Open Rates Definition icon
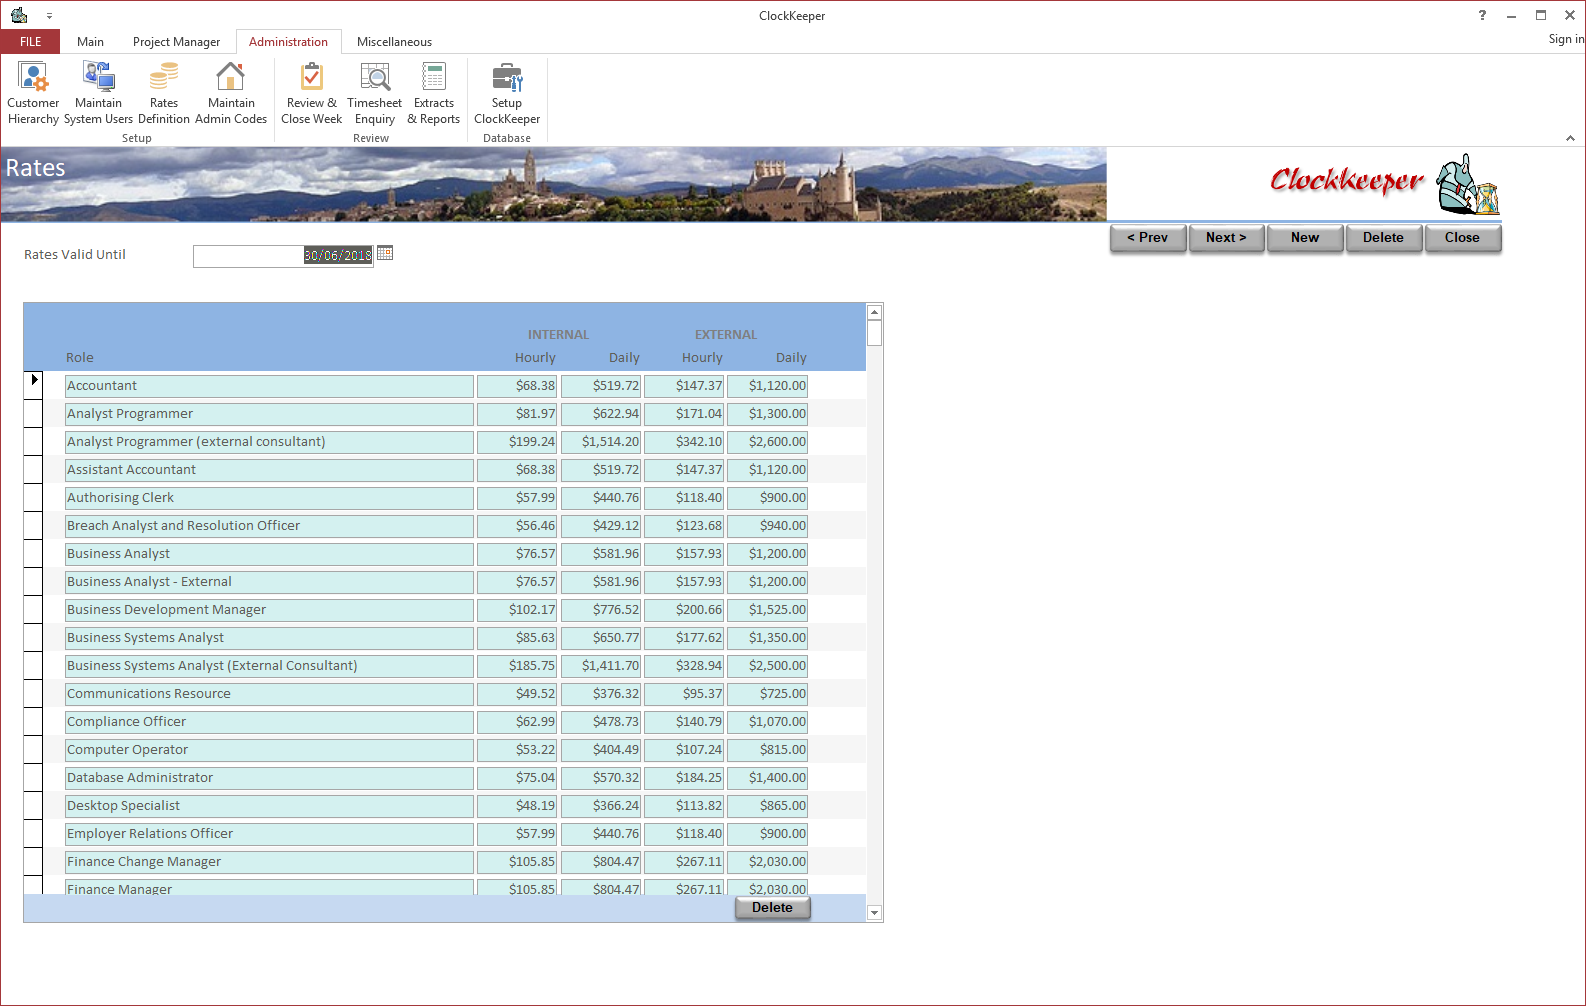 point(164,93)
